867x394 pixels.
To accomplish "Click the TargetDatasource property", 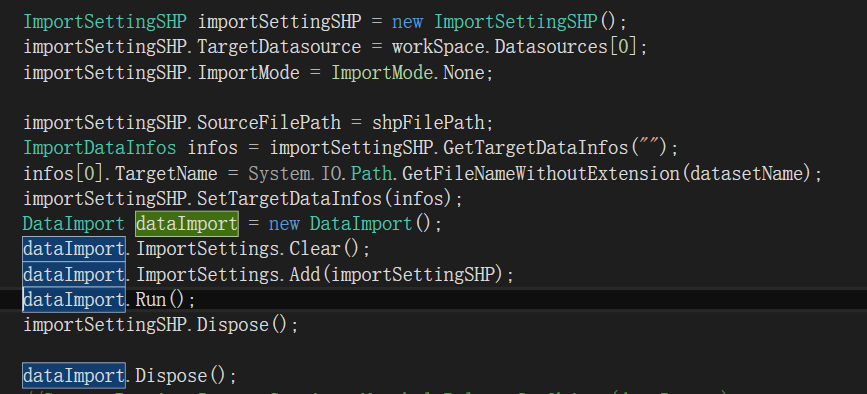I will tap(279, 47).
